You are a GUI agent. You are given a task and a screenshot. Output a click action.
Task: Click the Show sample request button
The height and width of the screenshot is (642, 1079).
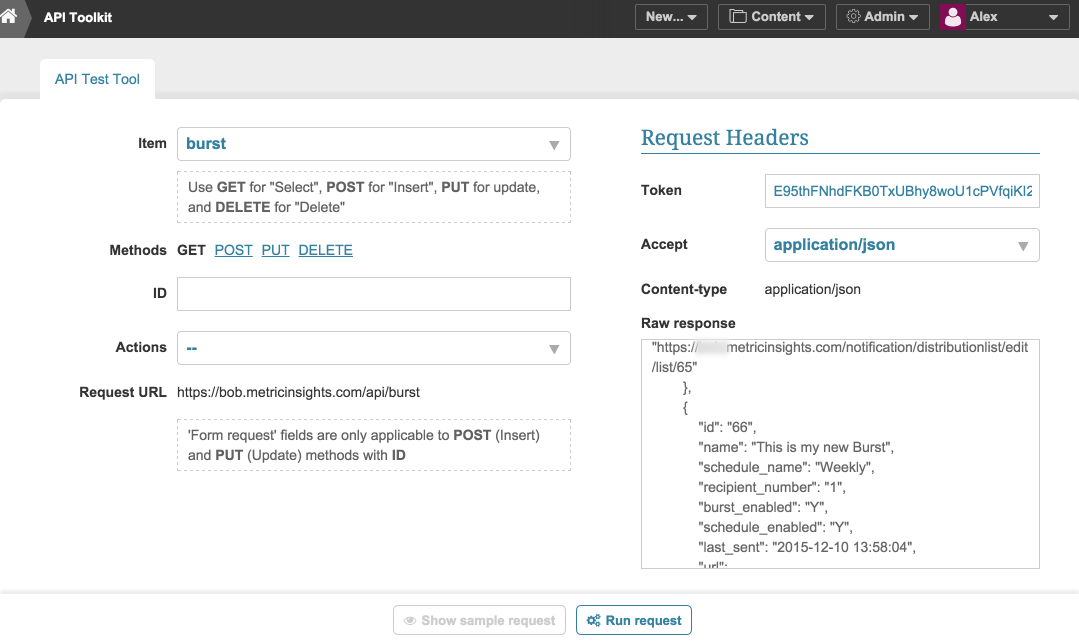pos(479,620)
